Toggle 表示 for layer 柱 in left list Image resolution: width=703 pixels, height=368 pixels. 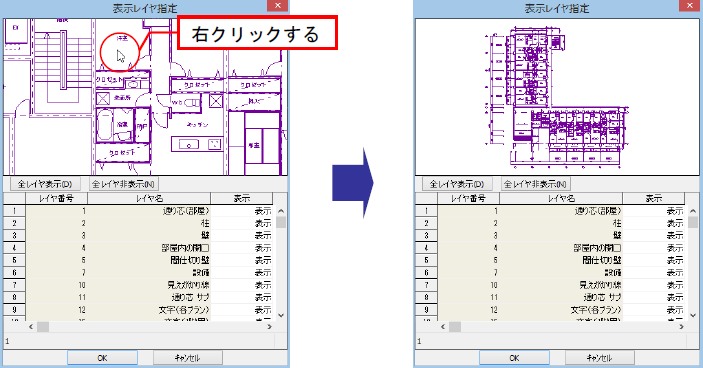pos(242,223)
